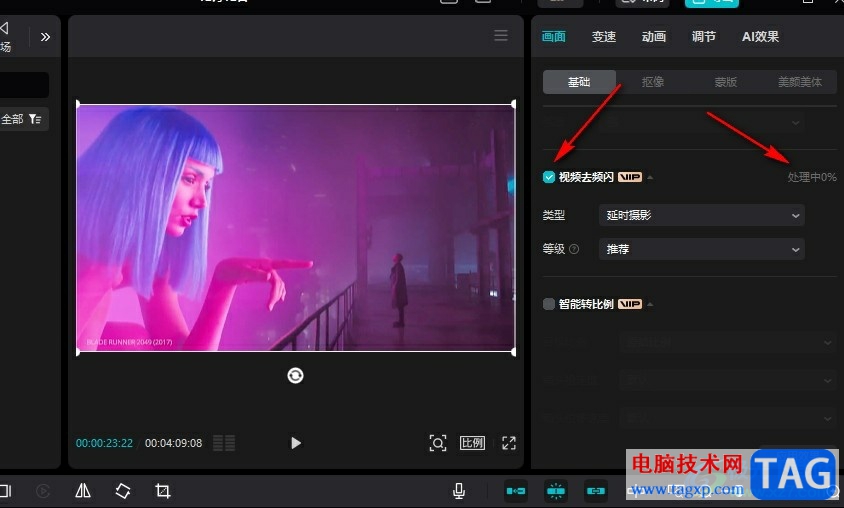Screen dimensions: 844x508
Task: Click the help icon beside 等级
Action: 574,249
